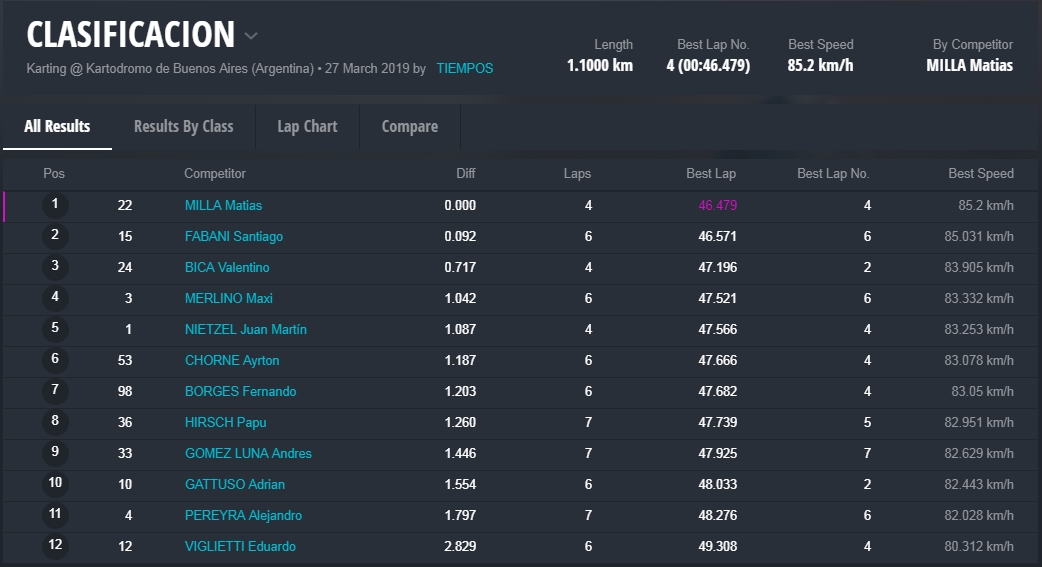Image resolution: width=1042 pixels, height=567 pixels.
Task: Select BICA Valentino competitor link
Action: [x=227, y=267]
